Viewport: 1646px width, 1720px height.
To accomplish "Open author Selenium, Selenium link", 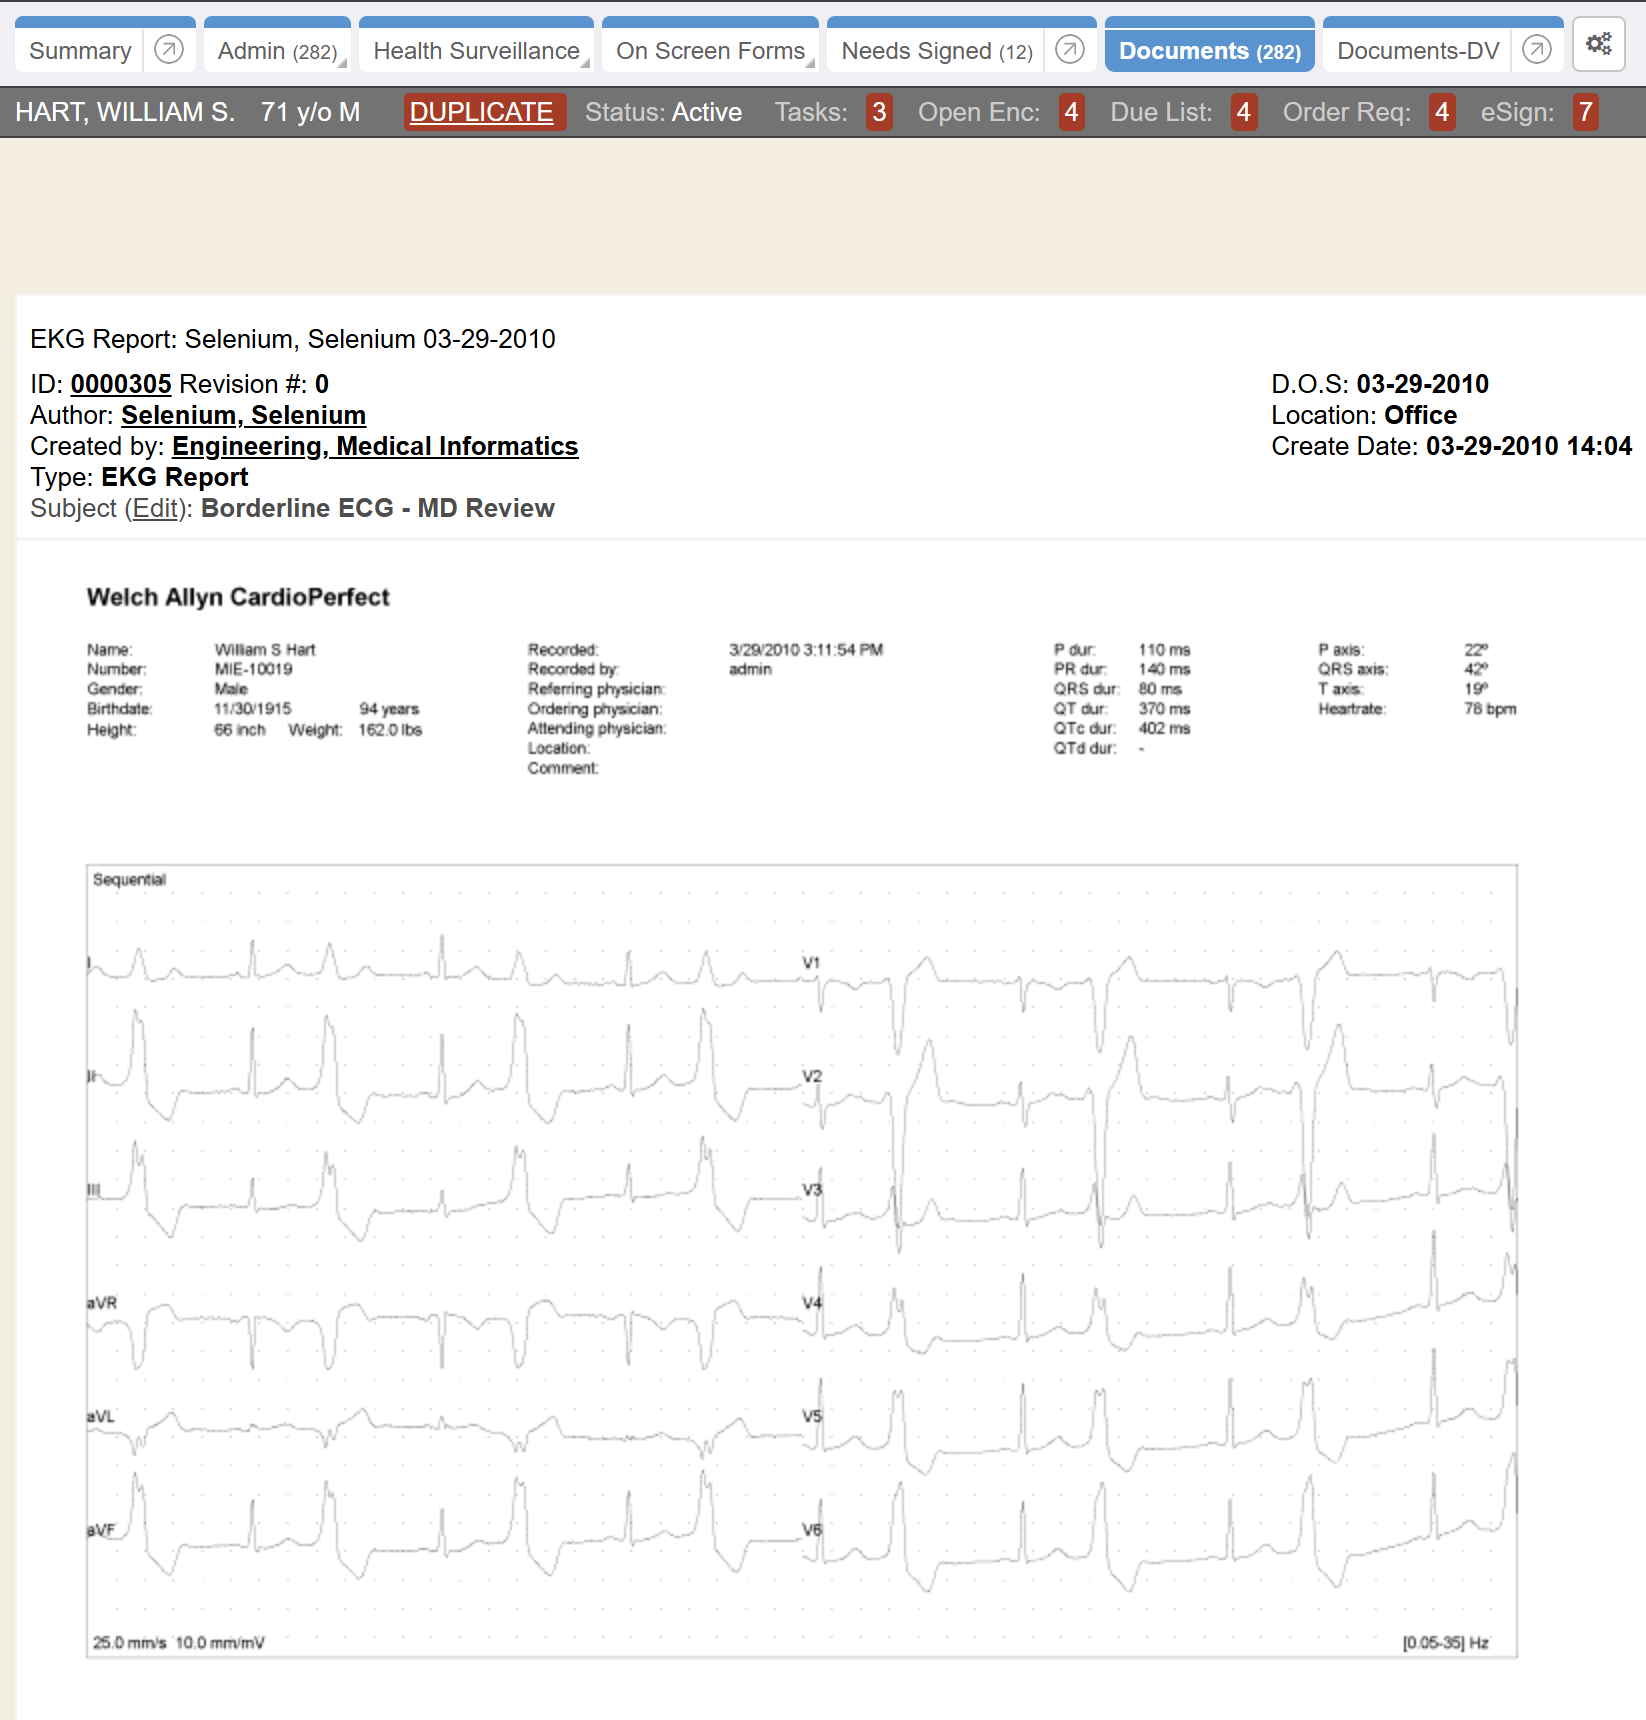I will (243, 415).
